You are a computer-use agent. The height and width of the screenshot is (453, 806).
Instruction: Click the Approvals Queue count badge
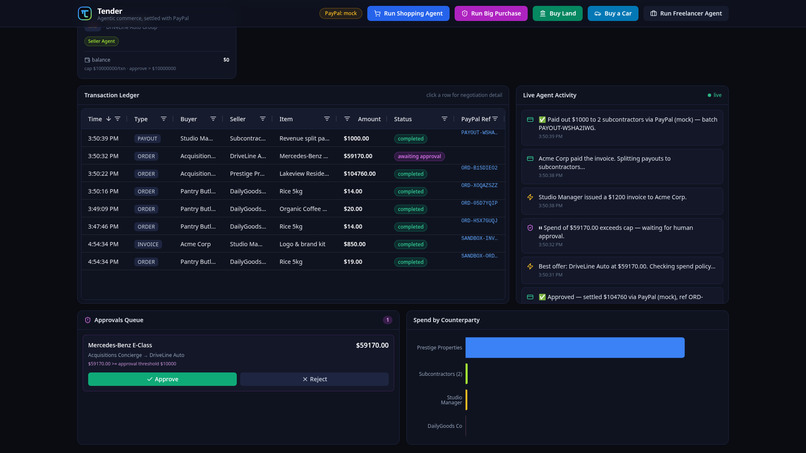coord(388,320)
